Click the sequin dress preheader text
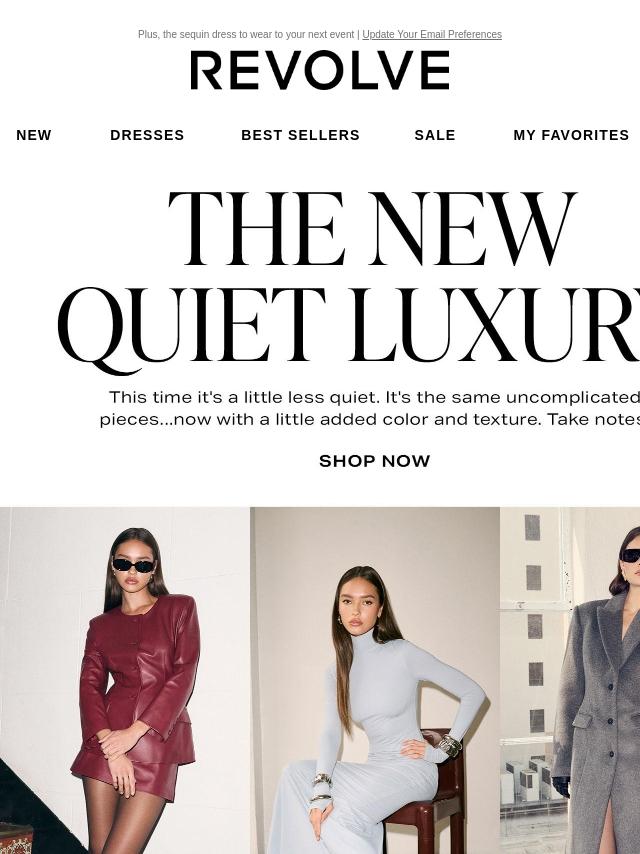Viewport: 640px width, 854px height. (246, 34)
